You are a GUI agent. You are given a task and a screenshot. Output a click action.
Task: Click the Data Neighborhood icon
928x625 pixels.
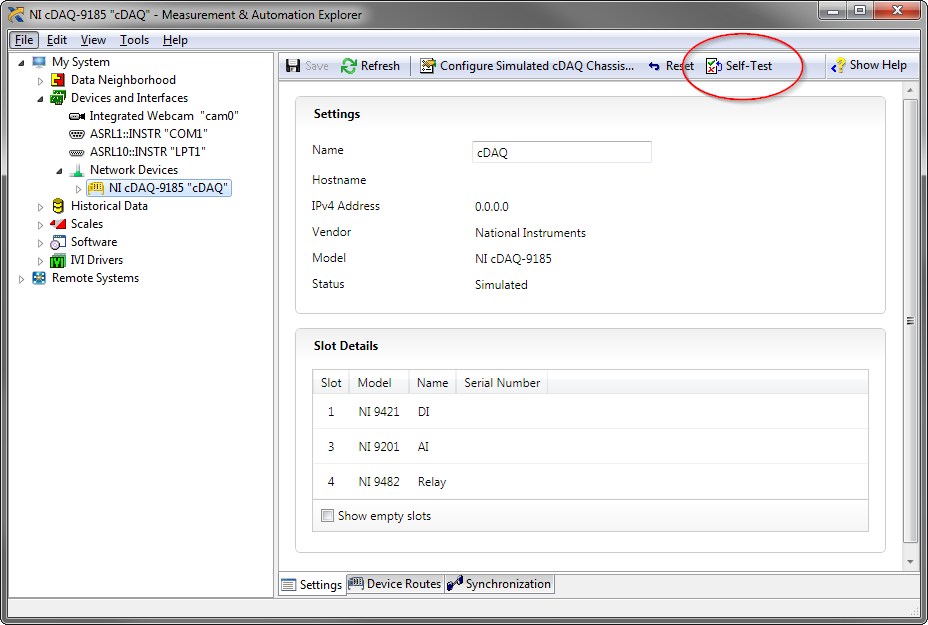tap(58, 80)
